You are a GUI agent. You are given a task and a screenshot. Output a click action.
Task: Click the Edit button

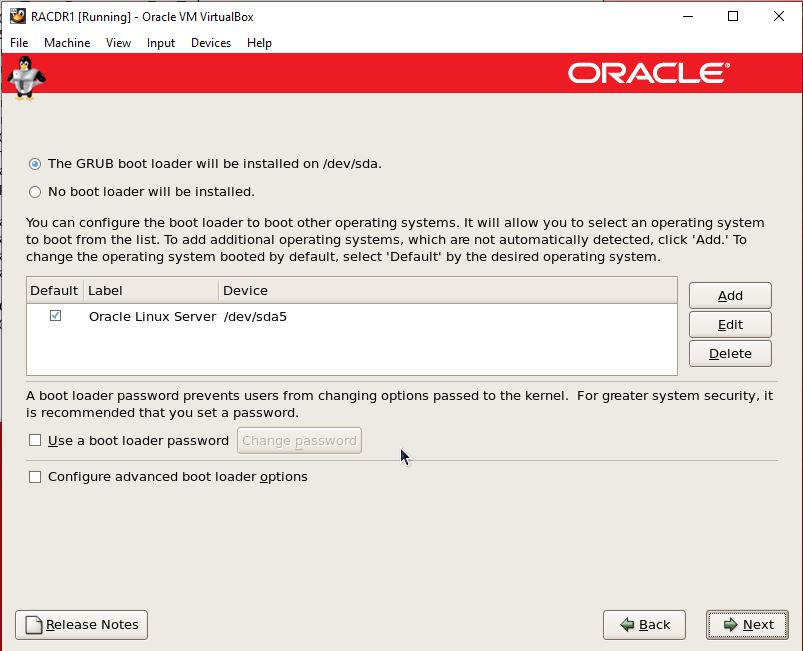coord(730,325)
